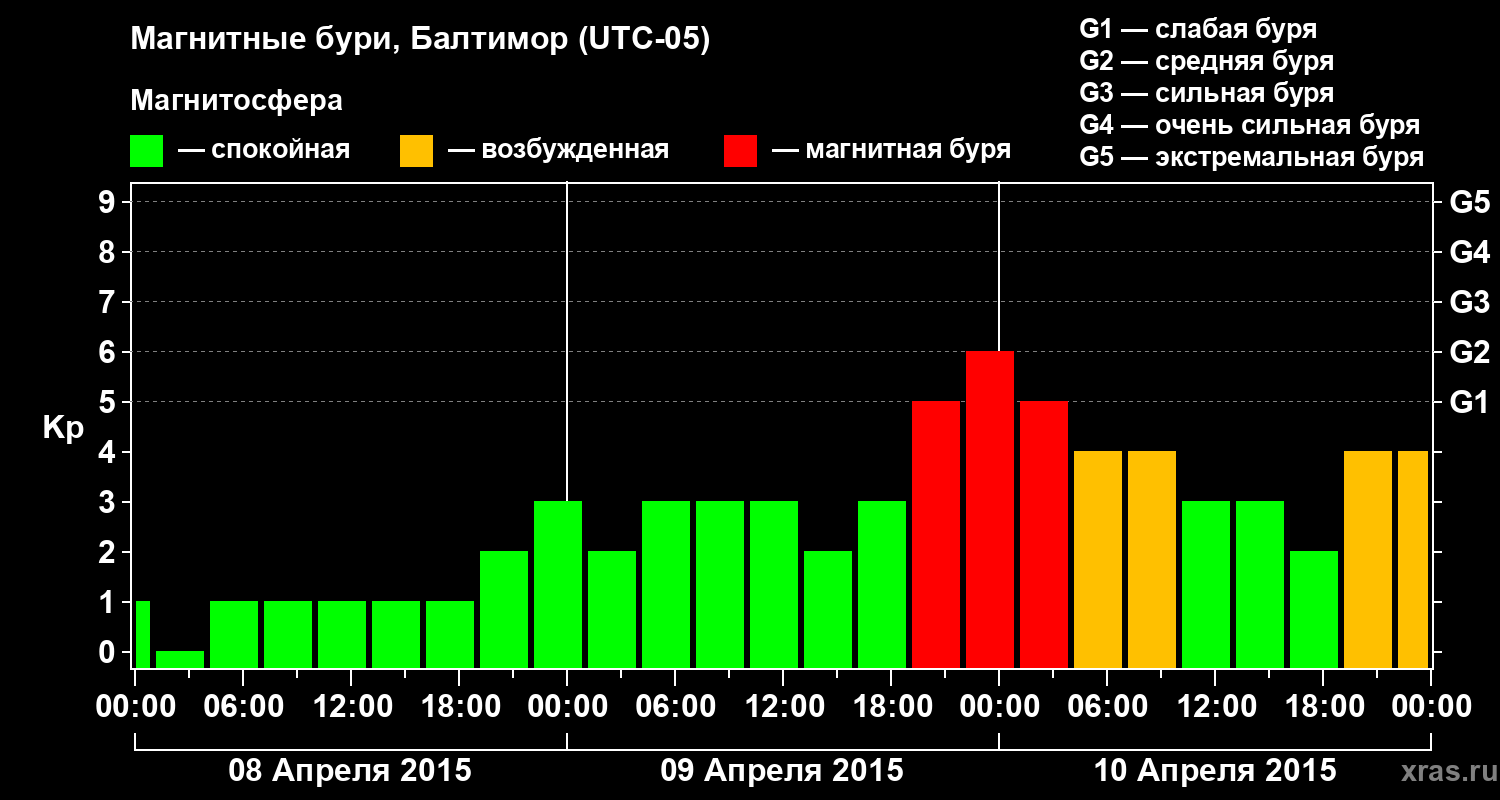
Task: Click the '— спокойная' legend text
Action: tap(264, 151)
